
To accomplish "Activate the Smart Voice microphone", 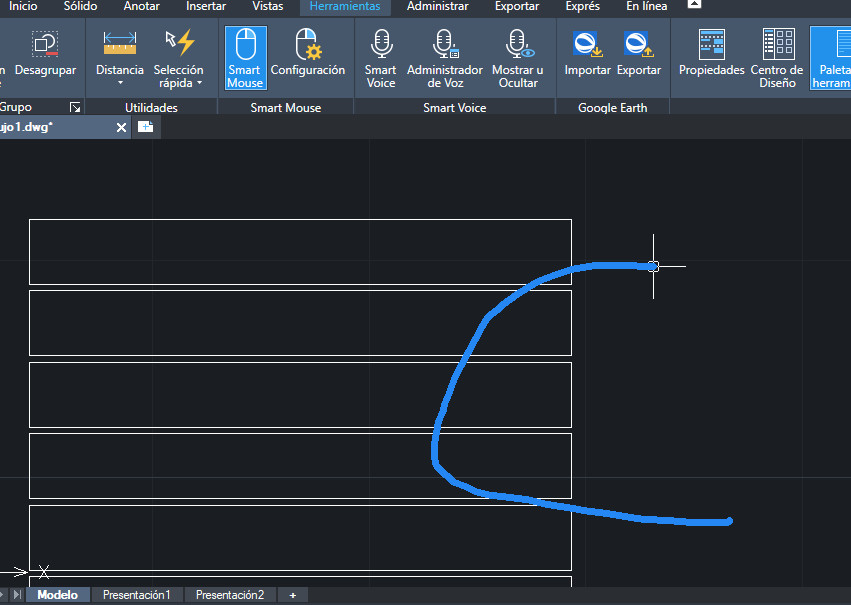I will coord(381,44).
